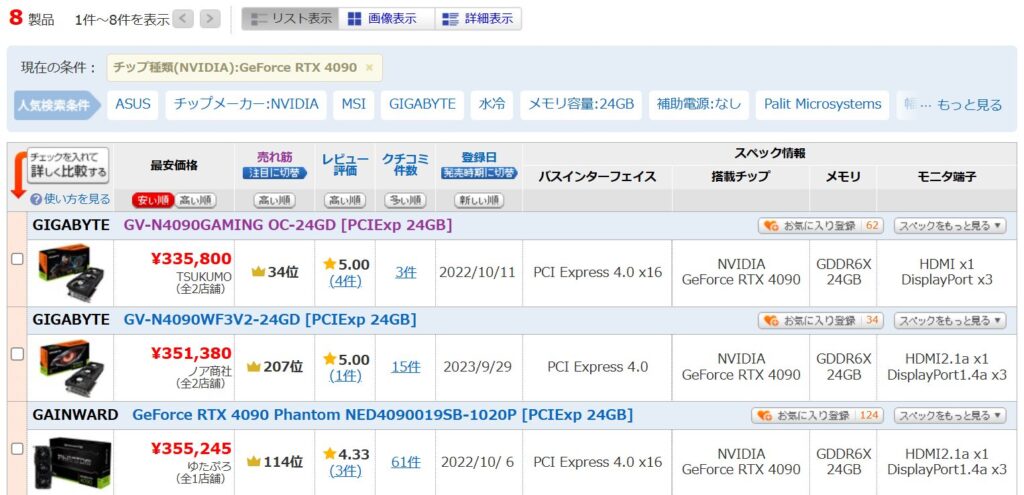Expand スペックをもっと見る for GAINWARD Phantom
Image resolution: width=1024 pixels, height=495 pixels.
click(950, 415)
